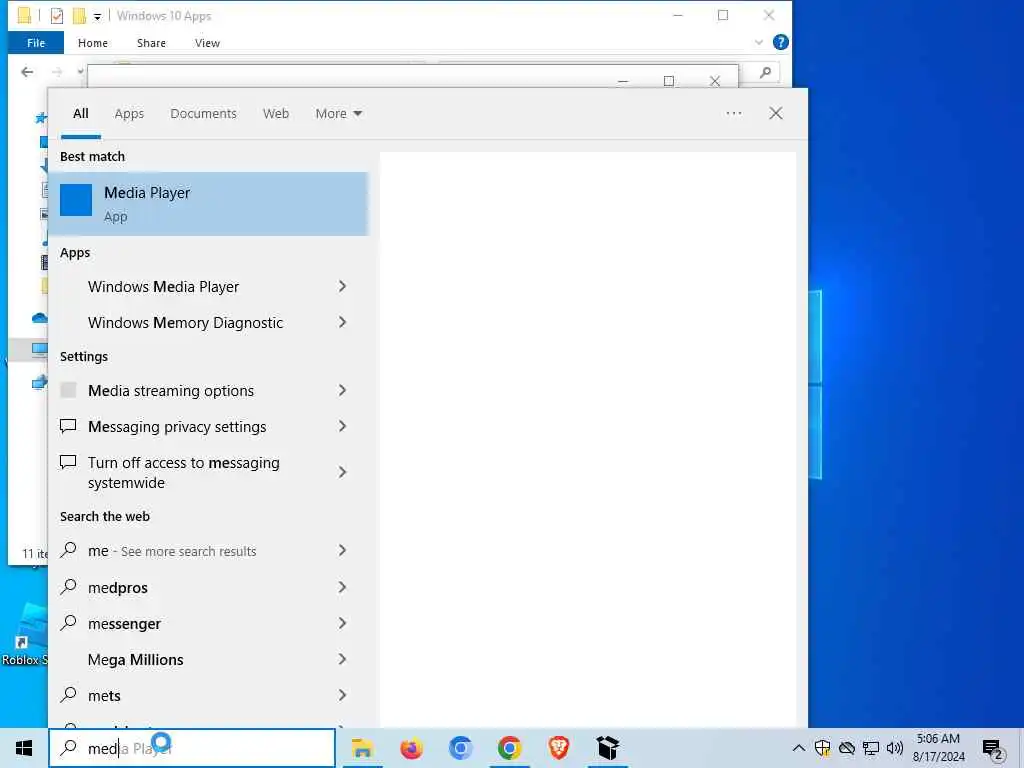
Task: Expand Windows Media Player result arrow
Action: click(x=342, y=286)
